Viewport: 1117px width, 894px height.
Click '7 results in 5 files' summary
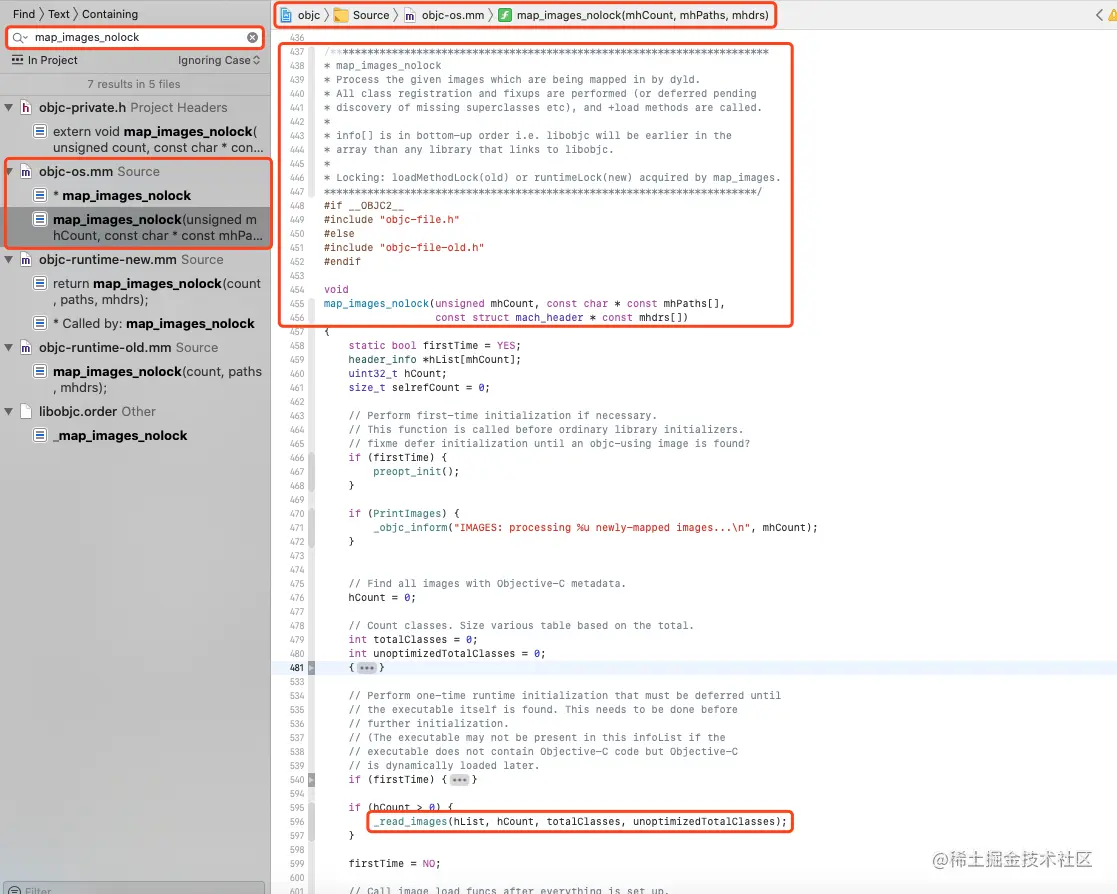tap(134, 84)
